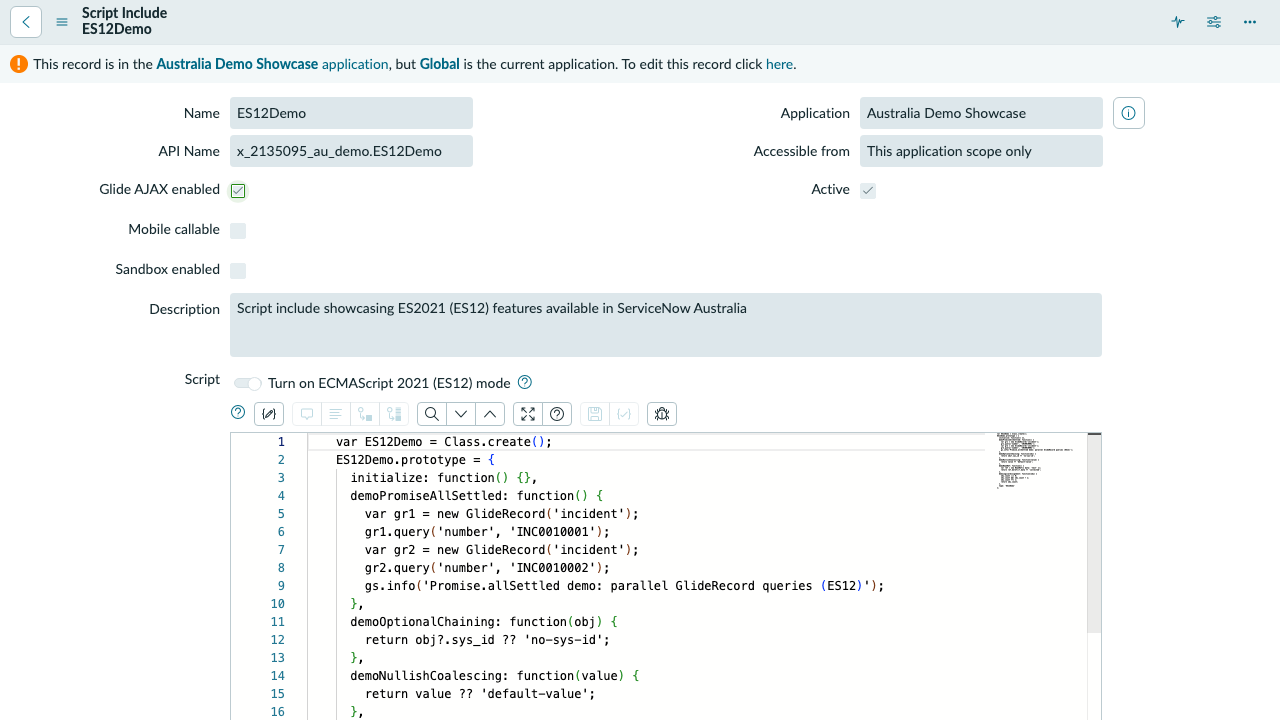This screenshot has width=1280, height=720.
Task: Open search in the script editor
Action: (x=432, y=414)
